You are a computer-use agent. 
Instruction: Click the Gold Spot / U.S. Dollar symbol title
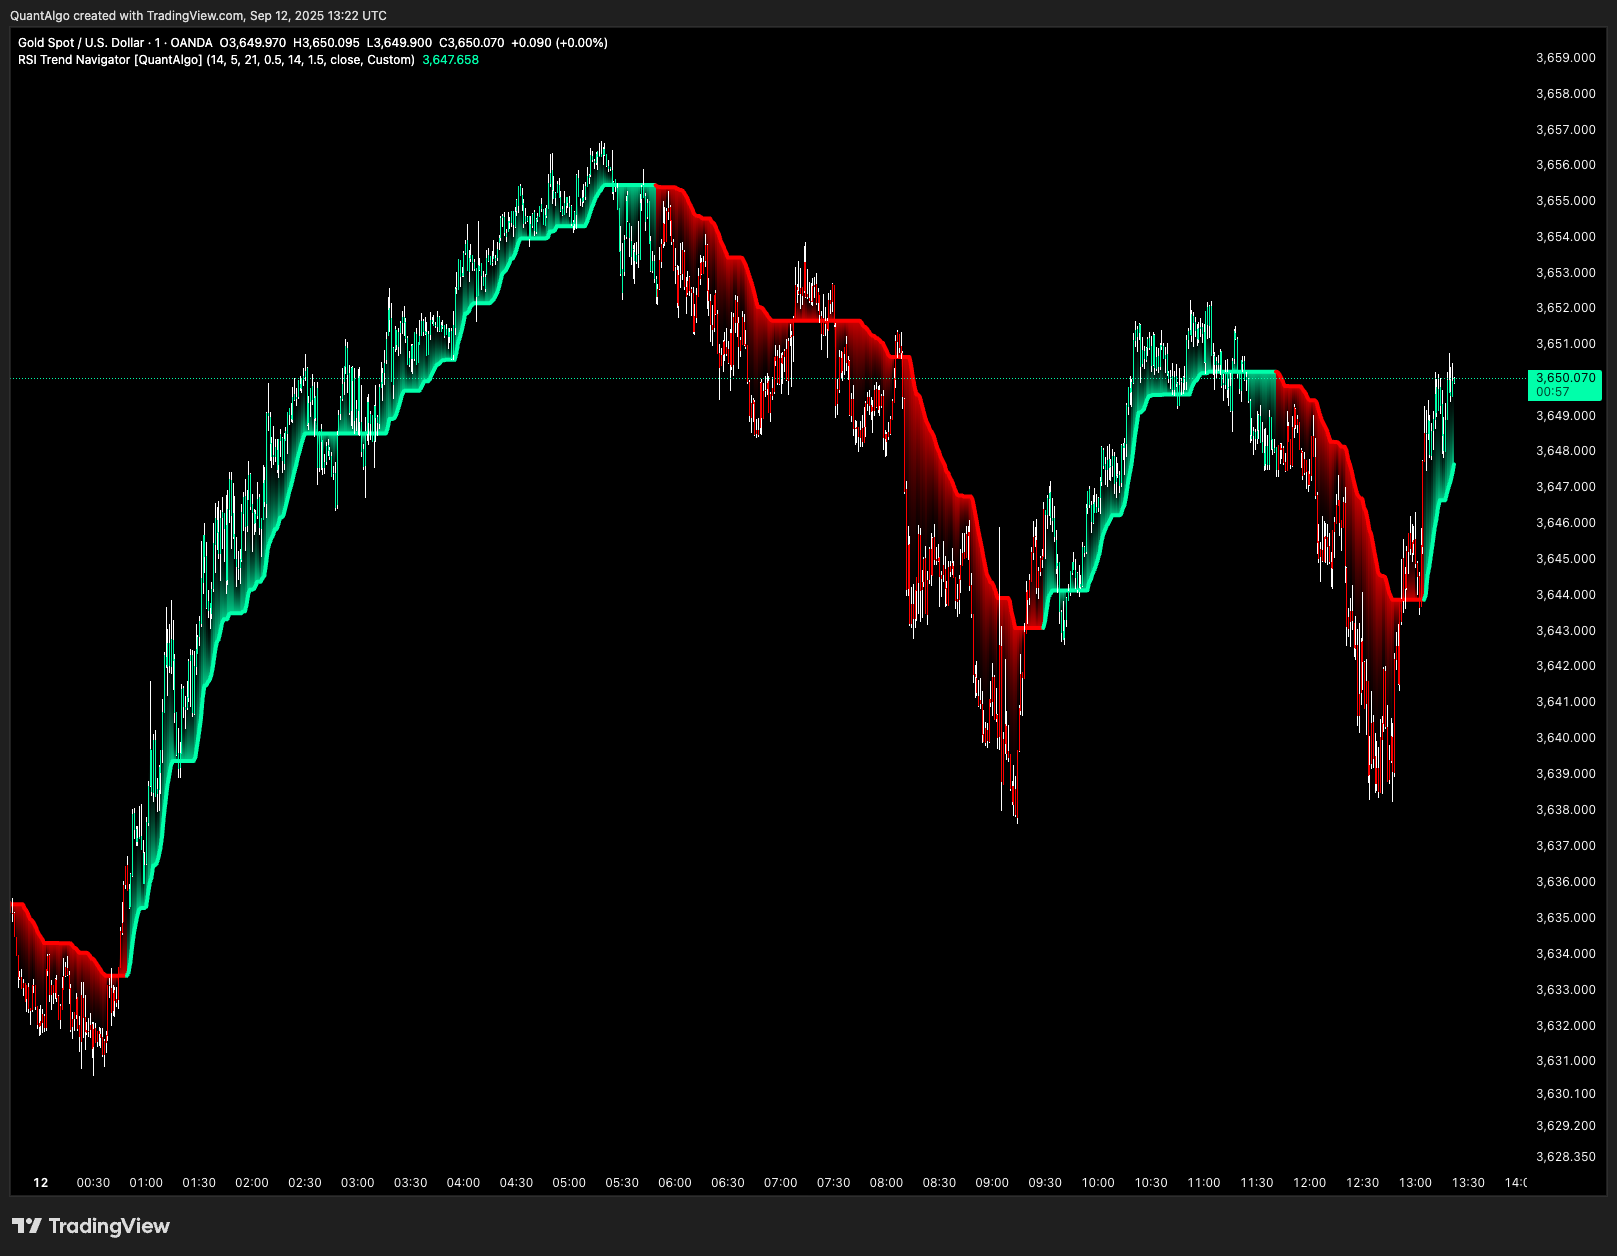[x=81, y=43]
